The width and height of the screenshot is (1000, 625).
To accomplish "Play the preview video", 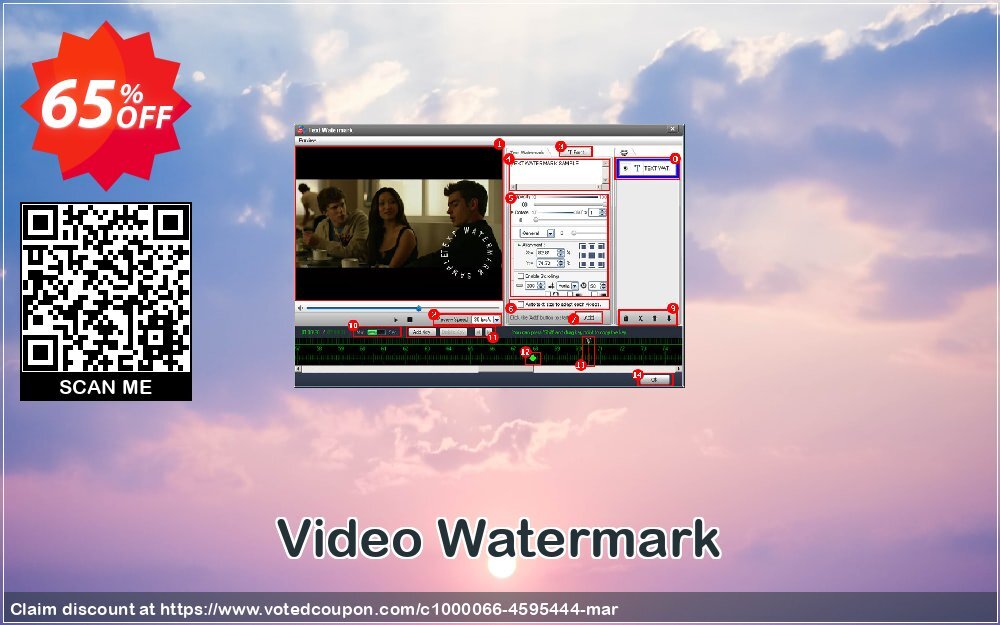I will click(x=396, y=320).
